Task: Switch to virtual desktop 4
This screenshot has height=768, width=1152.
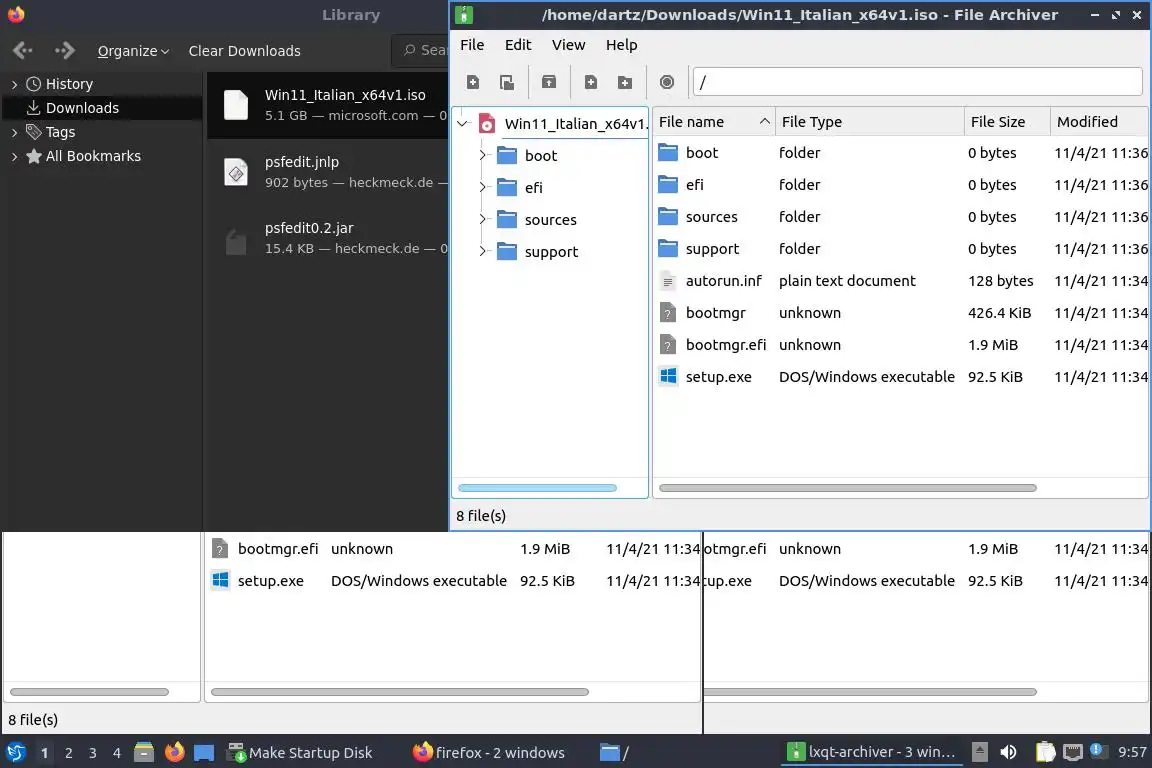Action: coord(117,753)
